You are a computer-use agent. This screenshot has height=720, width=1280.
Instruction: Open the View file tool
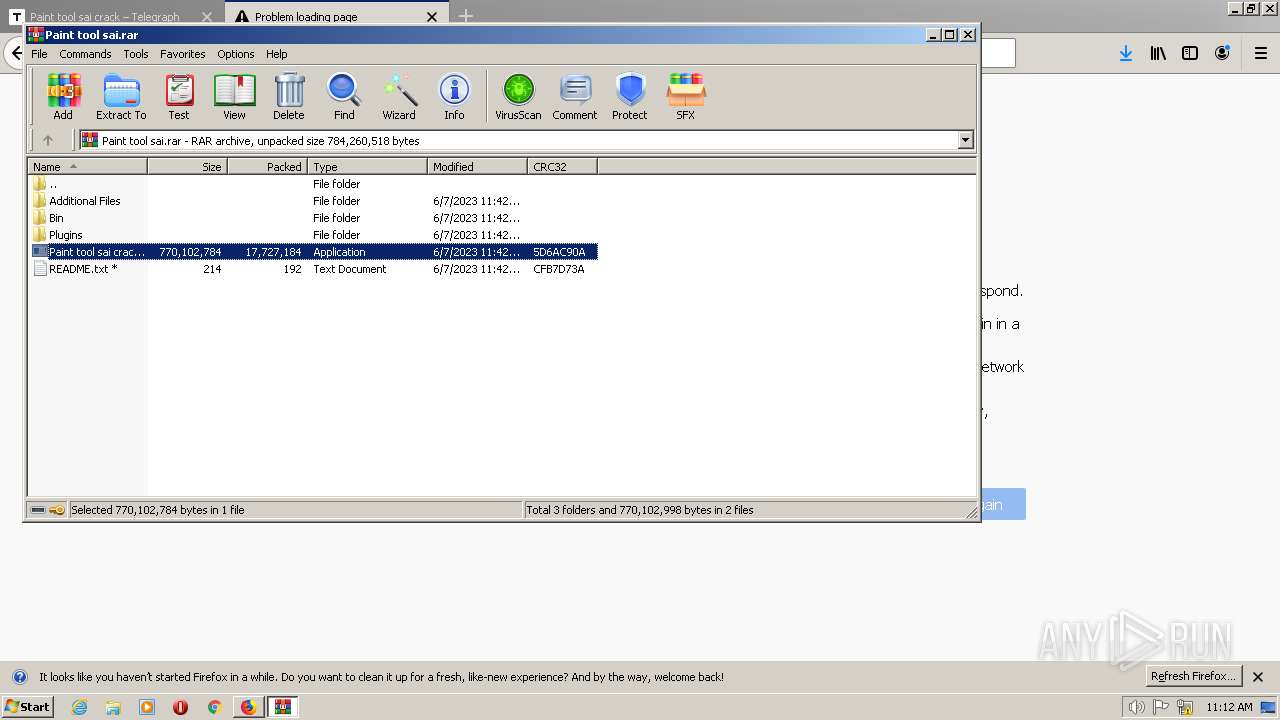(x=234, y=97)
